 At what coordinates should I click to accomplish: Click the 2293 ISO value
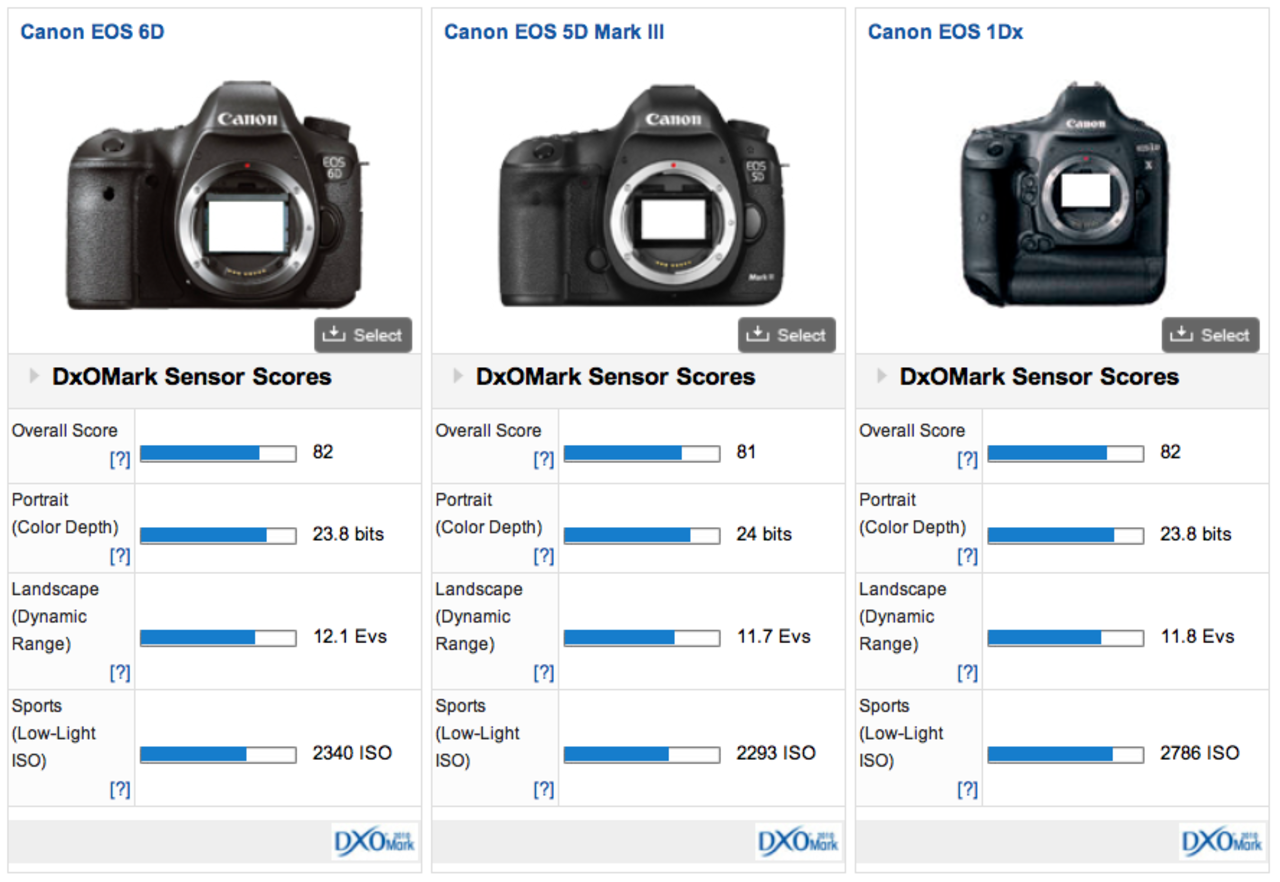coord(776,753)
